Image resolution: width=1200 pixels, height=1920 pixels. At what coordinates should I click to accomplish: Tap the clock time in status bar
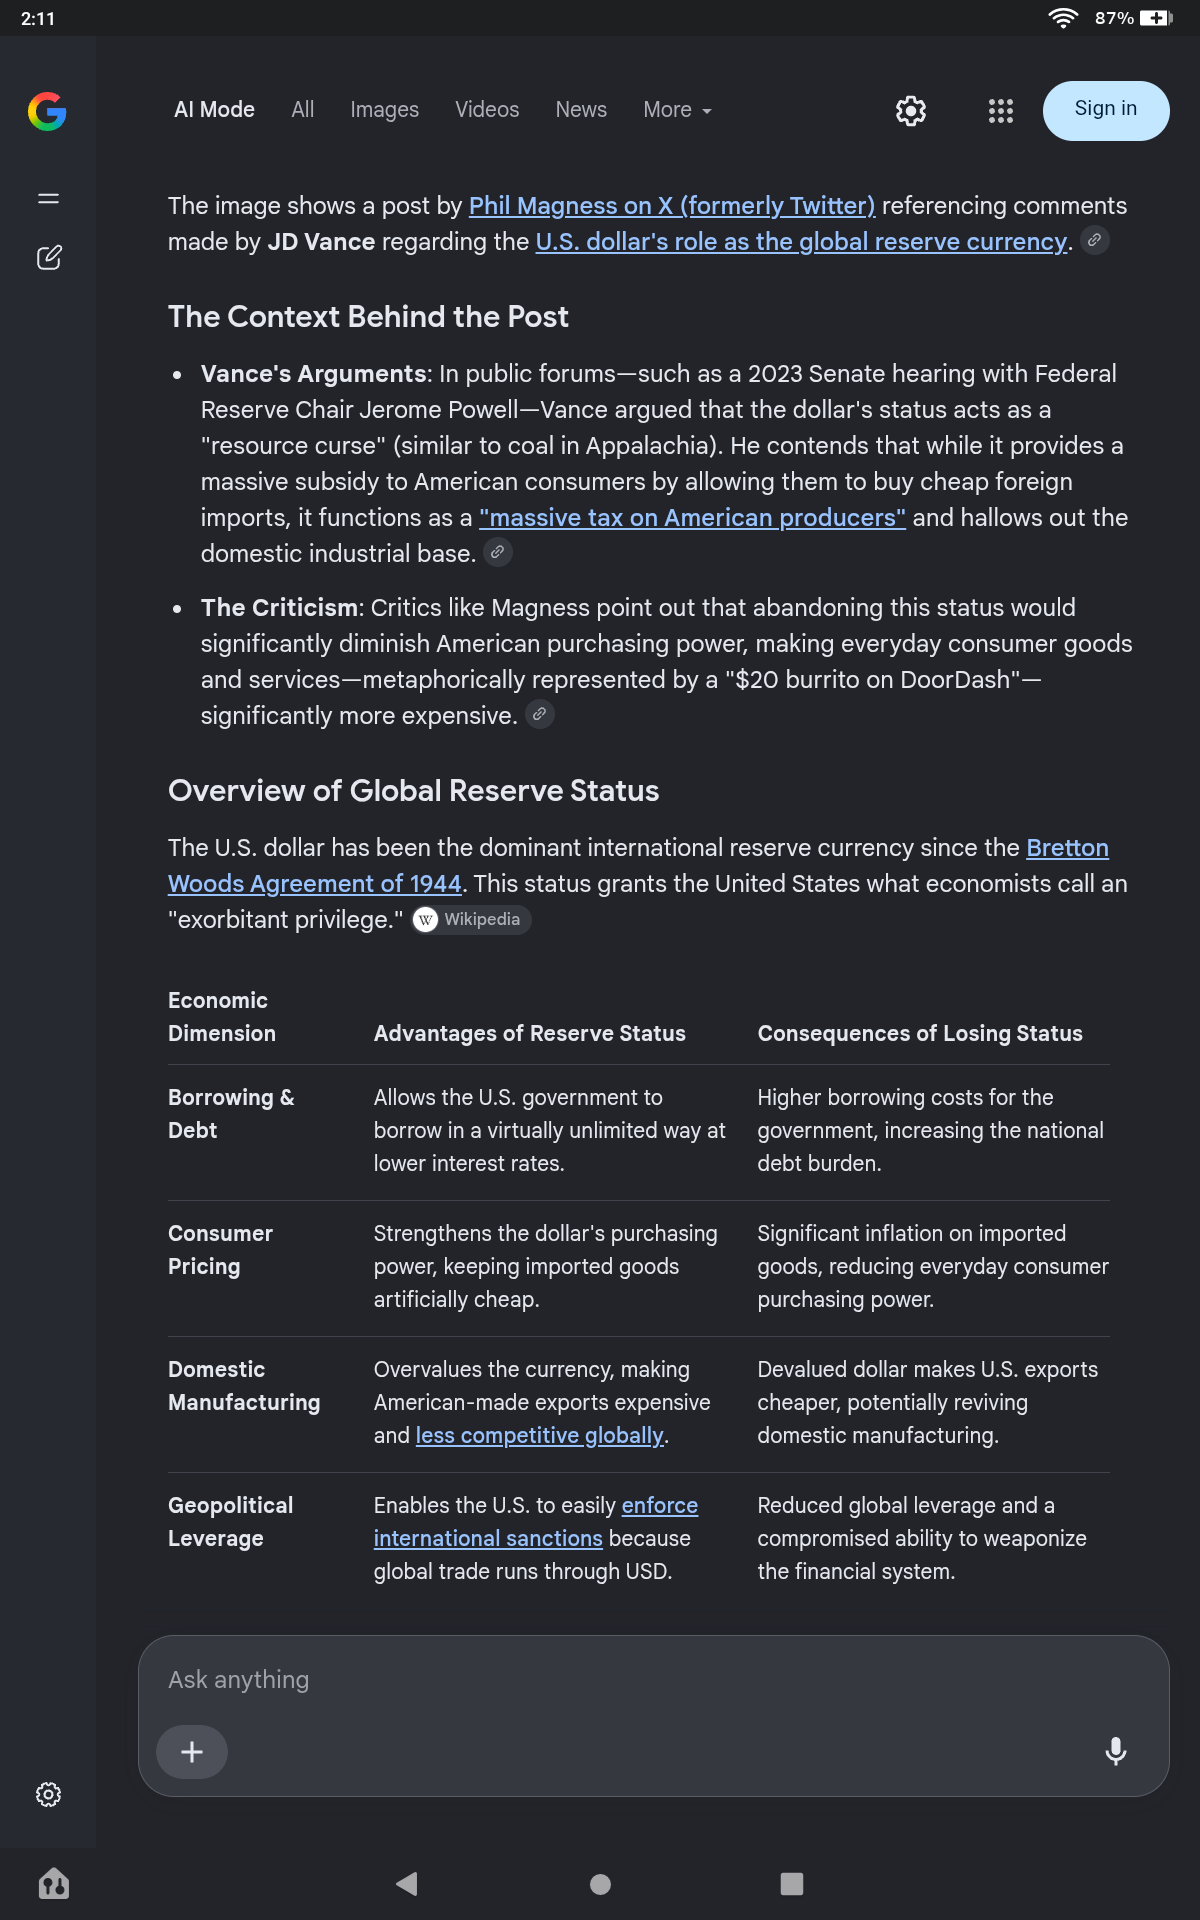38,18
